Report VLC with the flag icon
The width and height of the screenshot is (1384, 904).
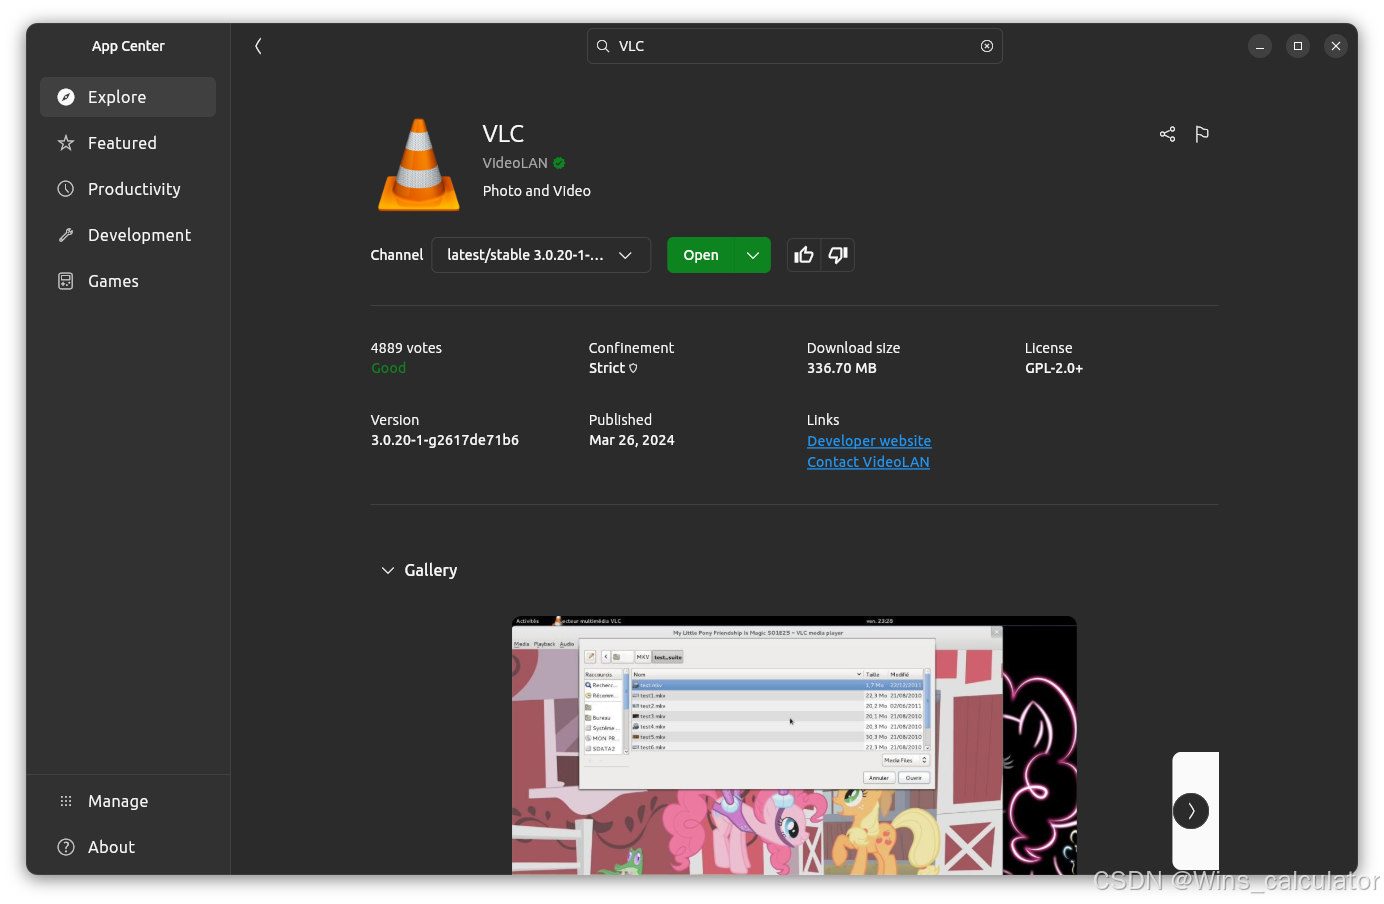1202,134
